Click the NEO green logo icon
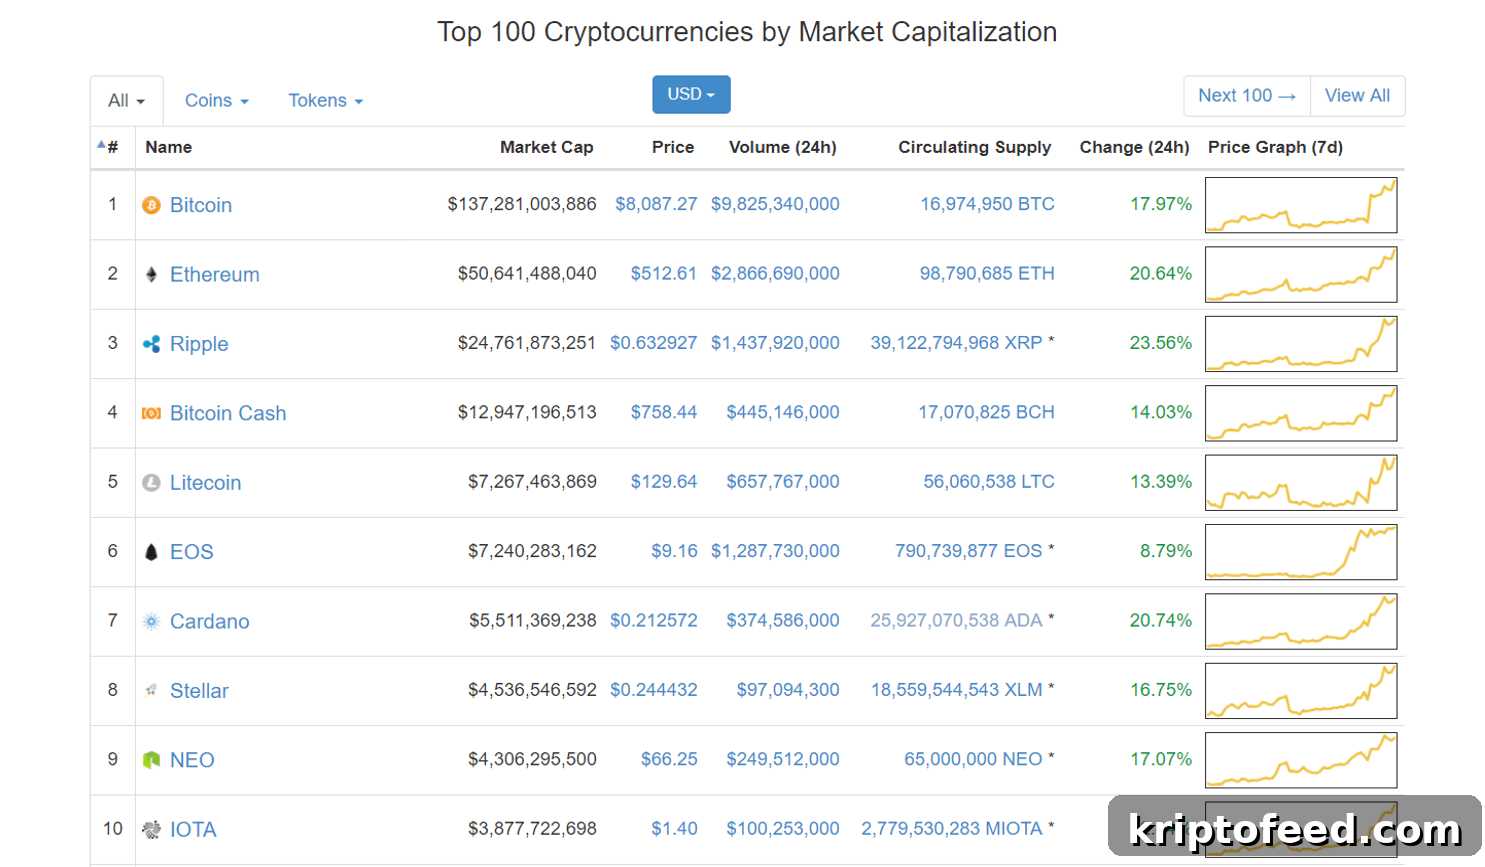The width and height of the screenshot is (1485, 867). click(151, 760)
